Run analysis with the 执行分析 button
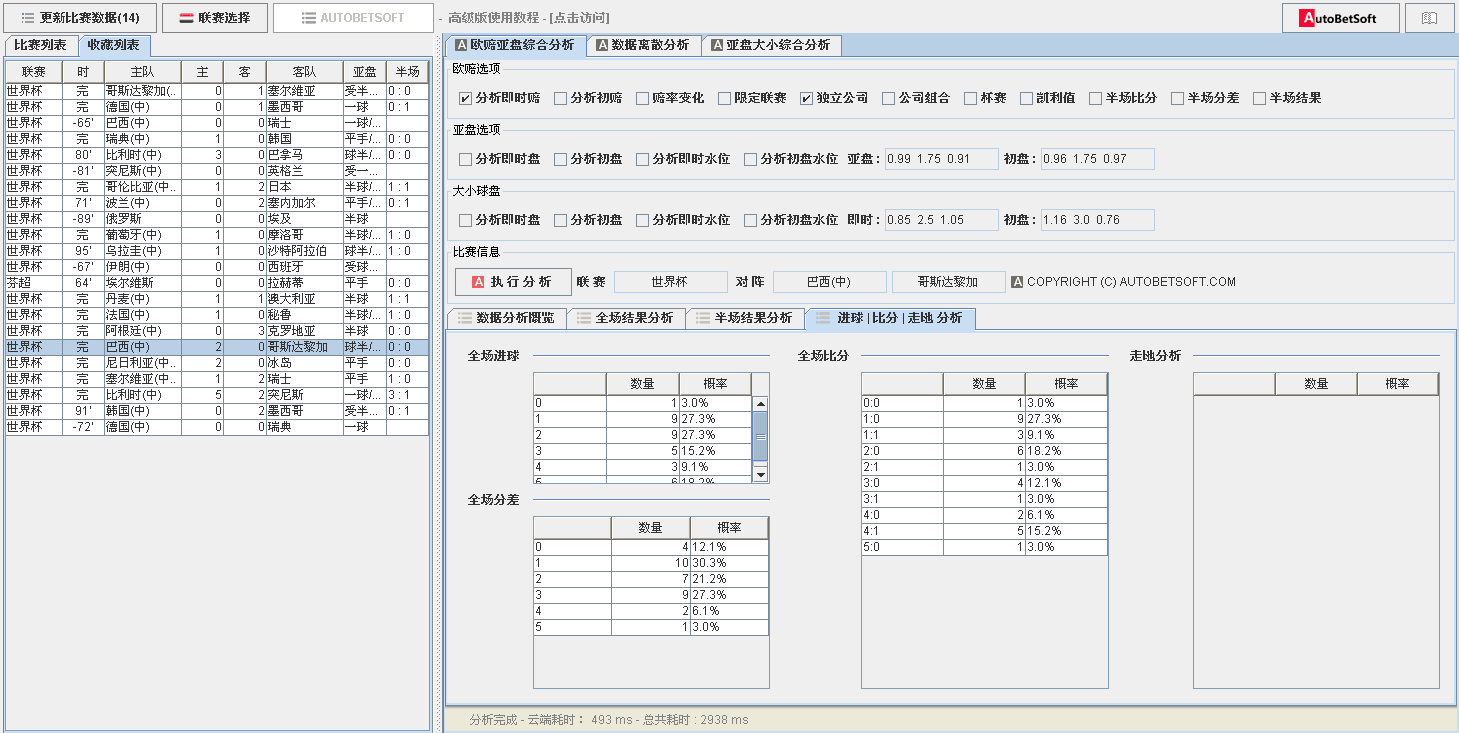This screenshot has height=733, width=1459. coord(512,282)
